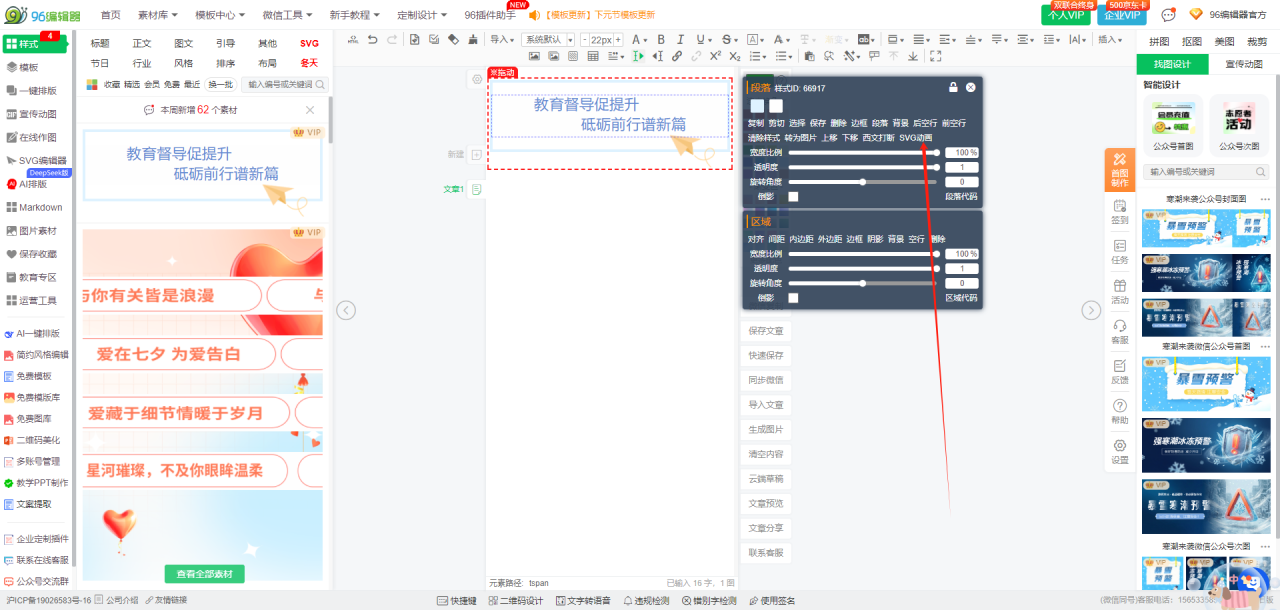Click the 段落 透明度 slider handle

click(937, 167)
